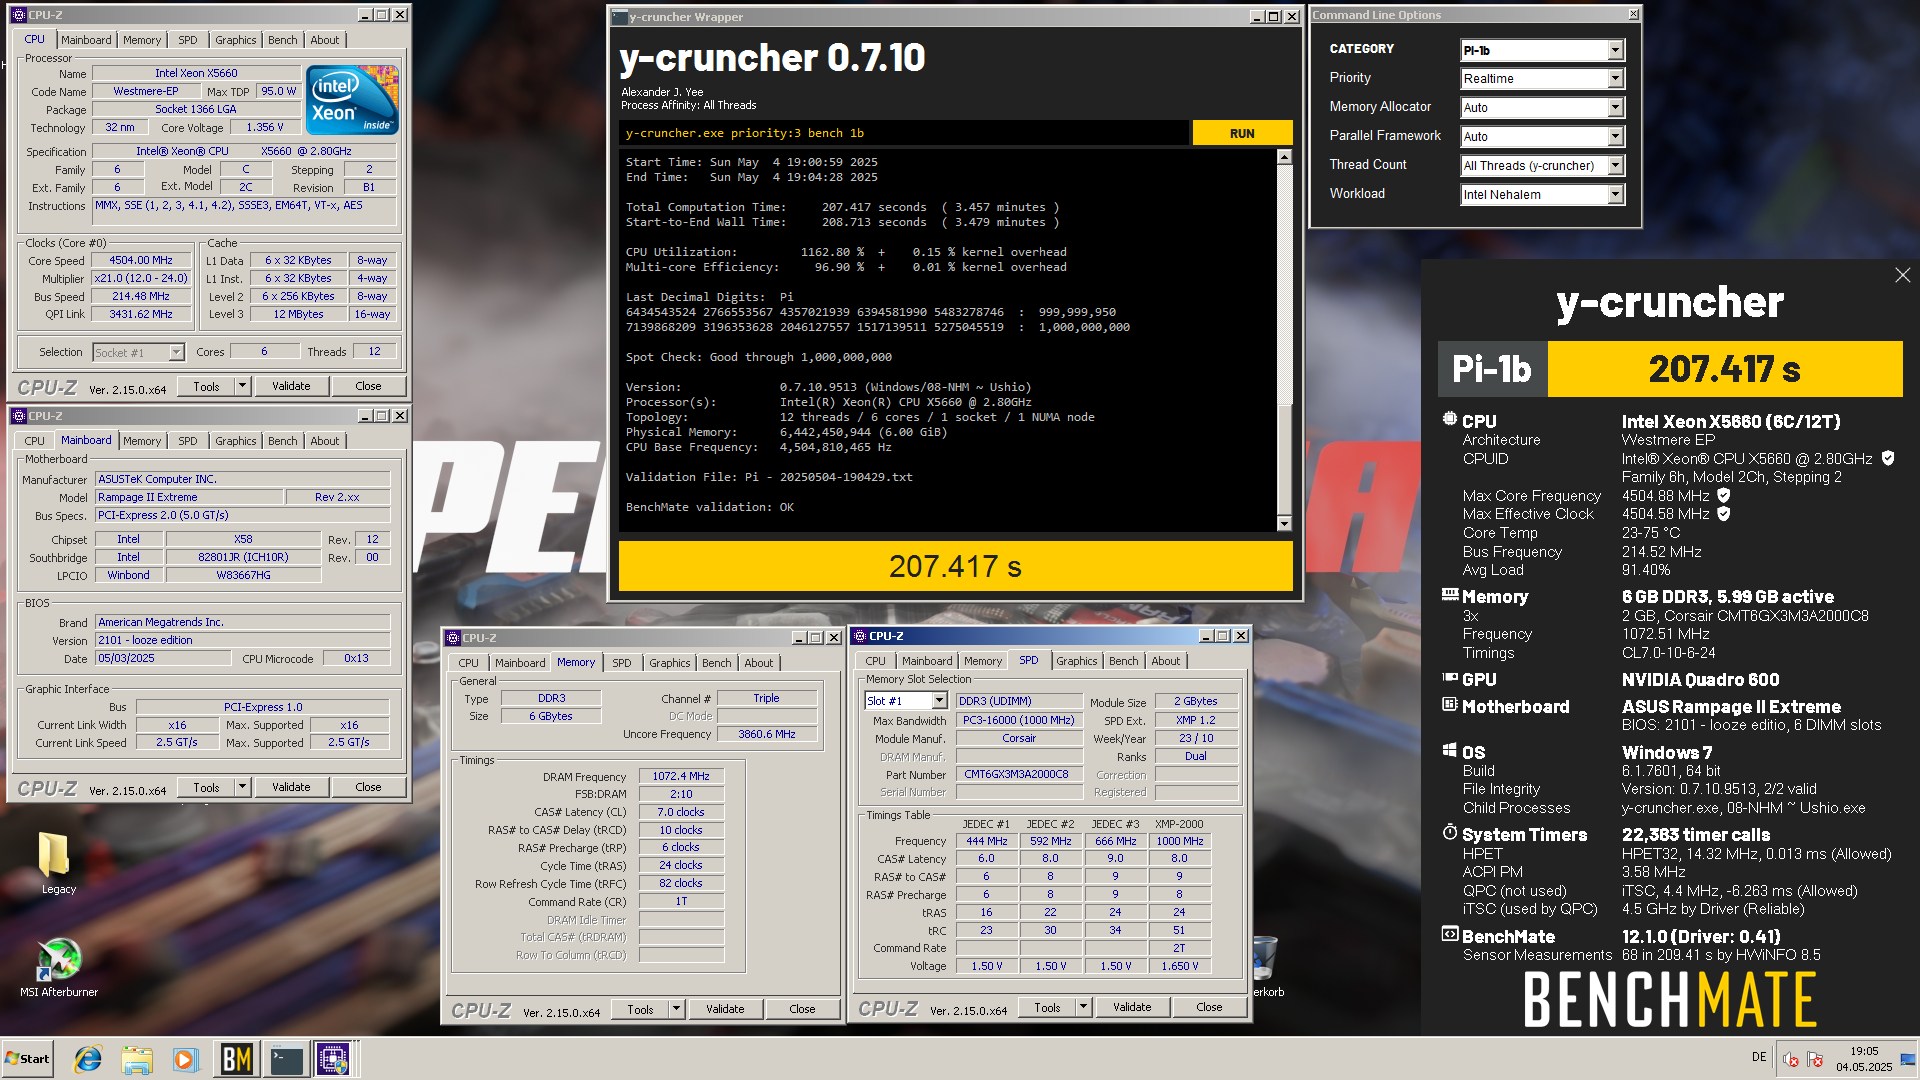The height and width of the screenshot is (1080, 1920).
Task: Click Tools button in the SPD CPU-Z window
Action: point(1047,1008)
